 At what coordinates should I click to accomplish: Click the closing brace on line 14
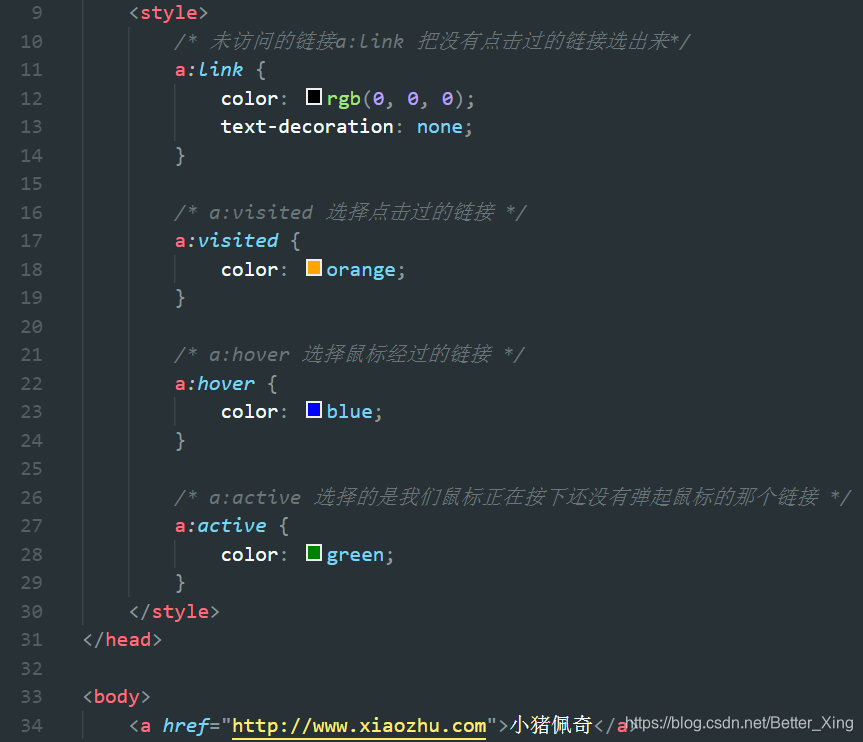180,156
